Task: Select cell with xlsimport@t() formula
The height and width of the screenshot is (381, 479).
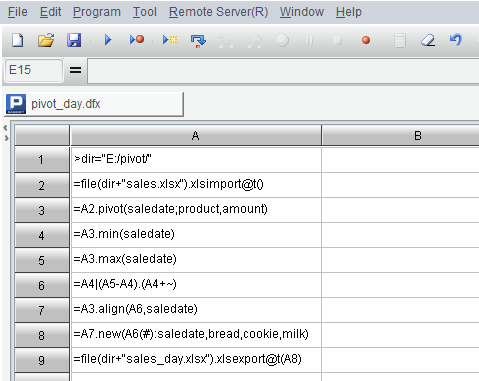Action: (196, 185)
